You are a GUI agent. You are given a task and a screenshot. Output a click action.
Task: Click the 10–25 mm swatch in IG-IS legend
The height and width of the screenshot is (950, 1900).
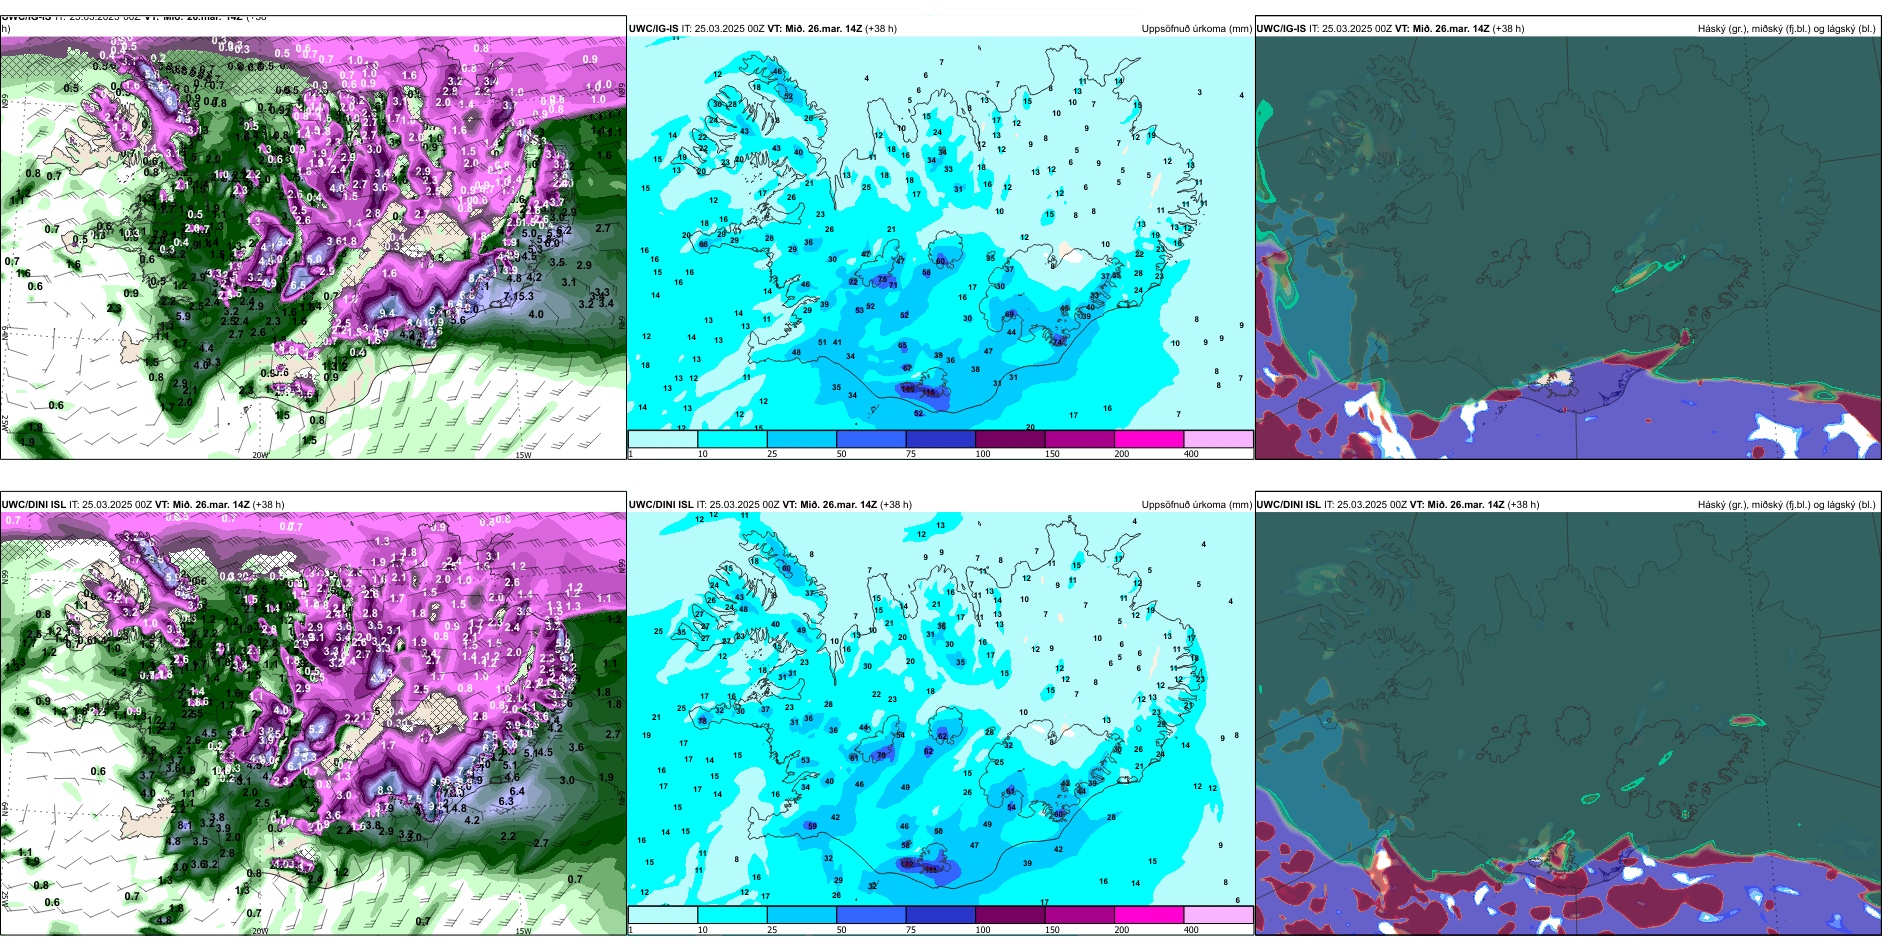coord(732,439)
